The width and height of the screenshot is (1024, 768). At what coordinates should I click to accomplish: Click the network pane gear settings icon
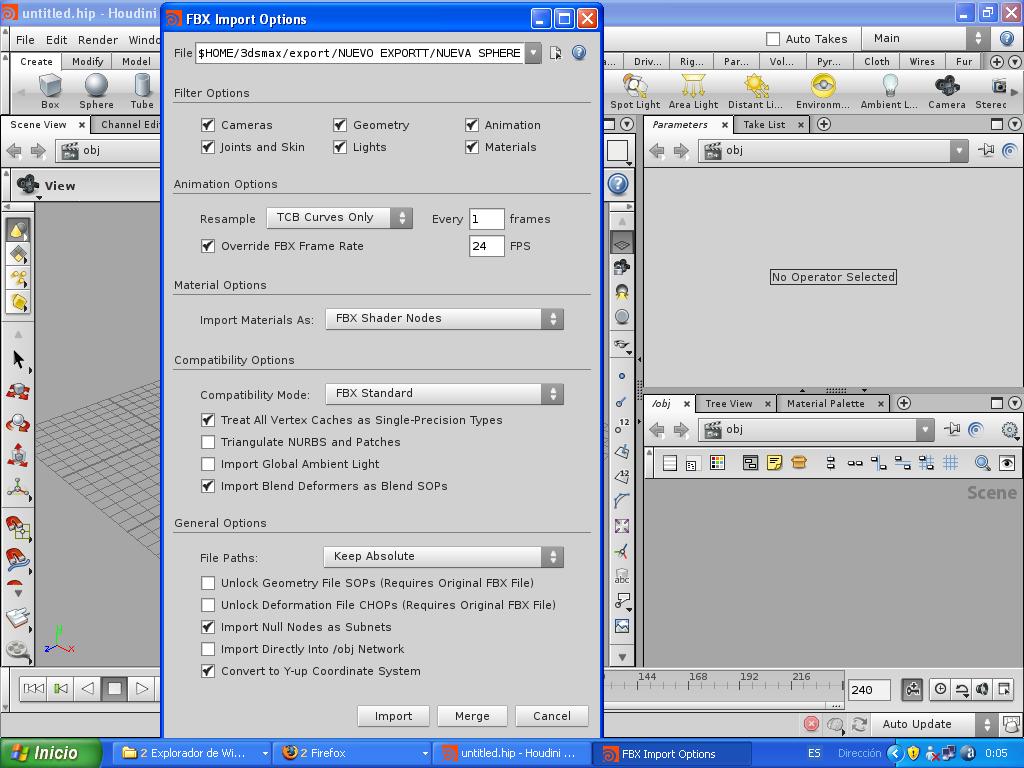tap(1010, 430)
